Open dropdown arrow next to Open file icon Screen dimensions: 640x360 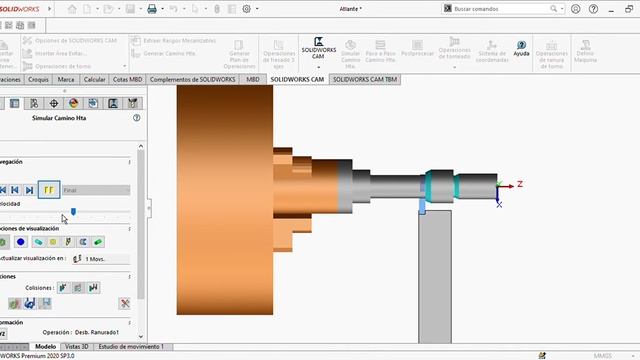point(118,9)
